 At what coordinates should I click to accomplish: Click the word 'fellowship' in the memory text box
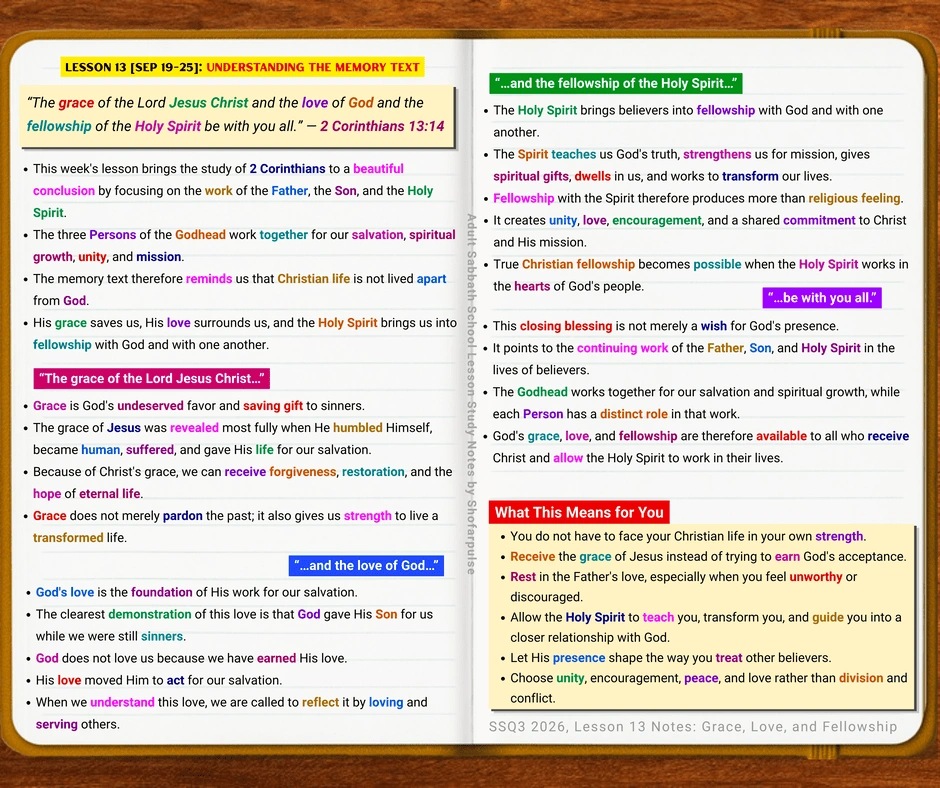pos(59,126)
